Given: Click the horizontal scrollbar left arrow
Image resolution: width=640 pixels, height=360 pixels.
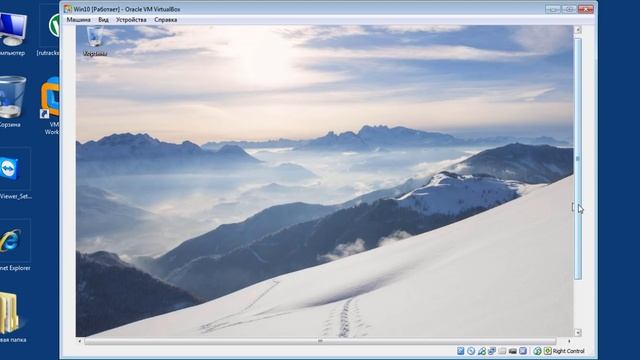Looking at the screenshot, I should [80, 341].
